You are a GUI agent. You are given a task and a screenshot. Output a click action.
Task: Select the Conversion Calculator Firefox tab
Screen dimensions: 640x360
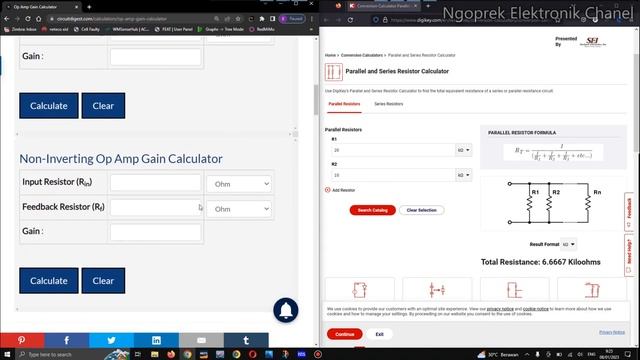click(383, 6)
